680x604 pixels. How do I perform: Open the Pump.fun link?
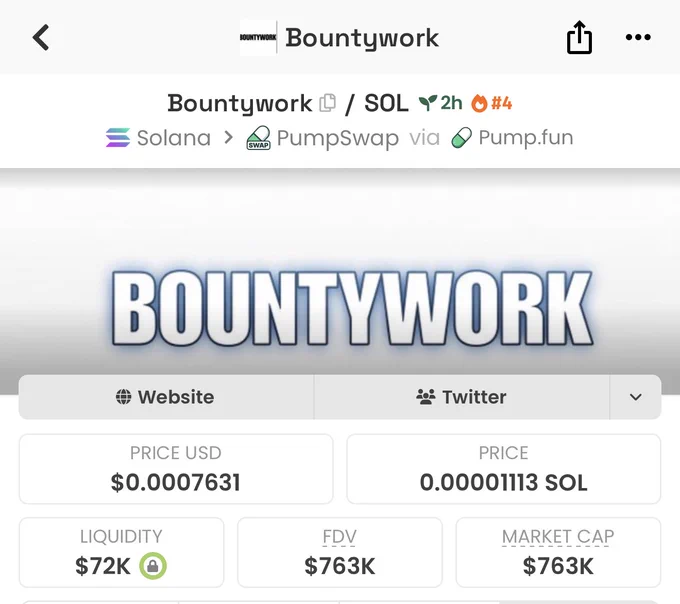tap(526, 137)
